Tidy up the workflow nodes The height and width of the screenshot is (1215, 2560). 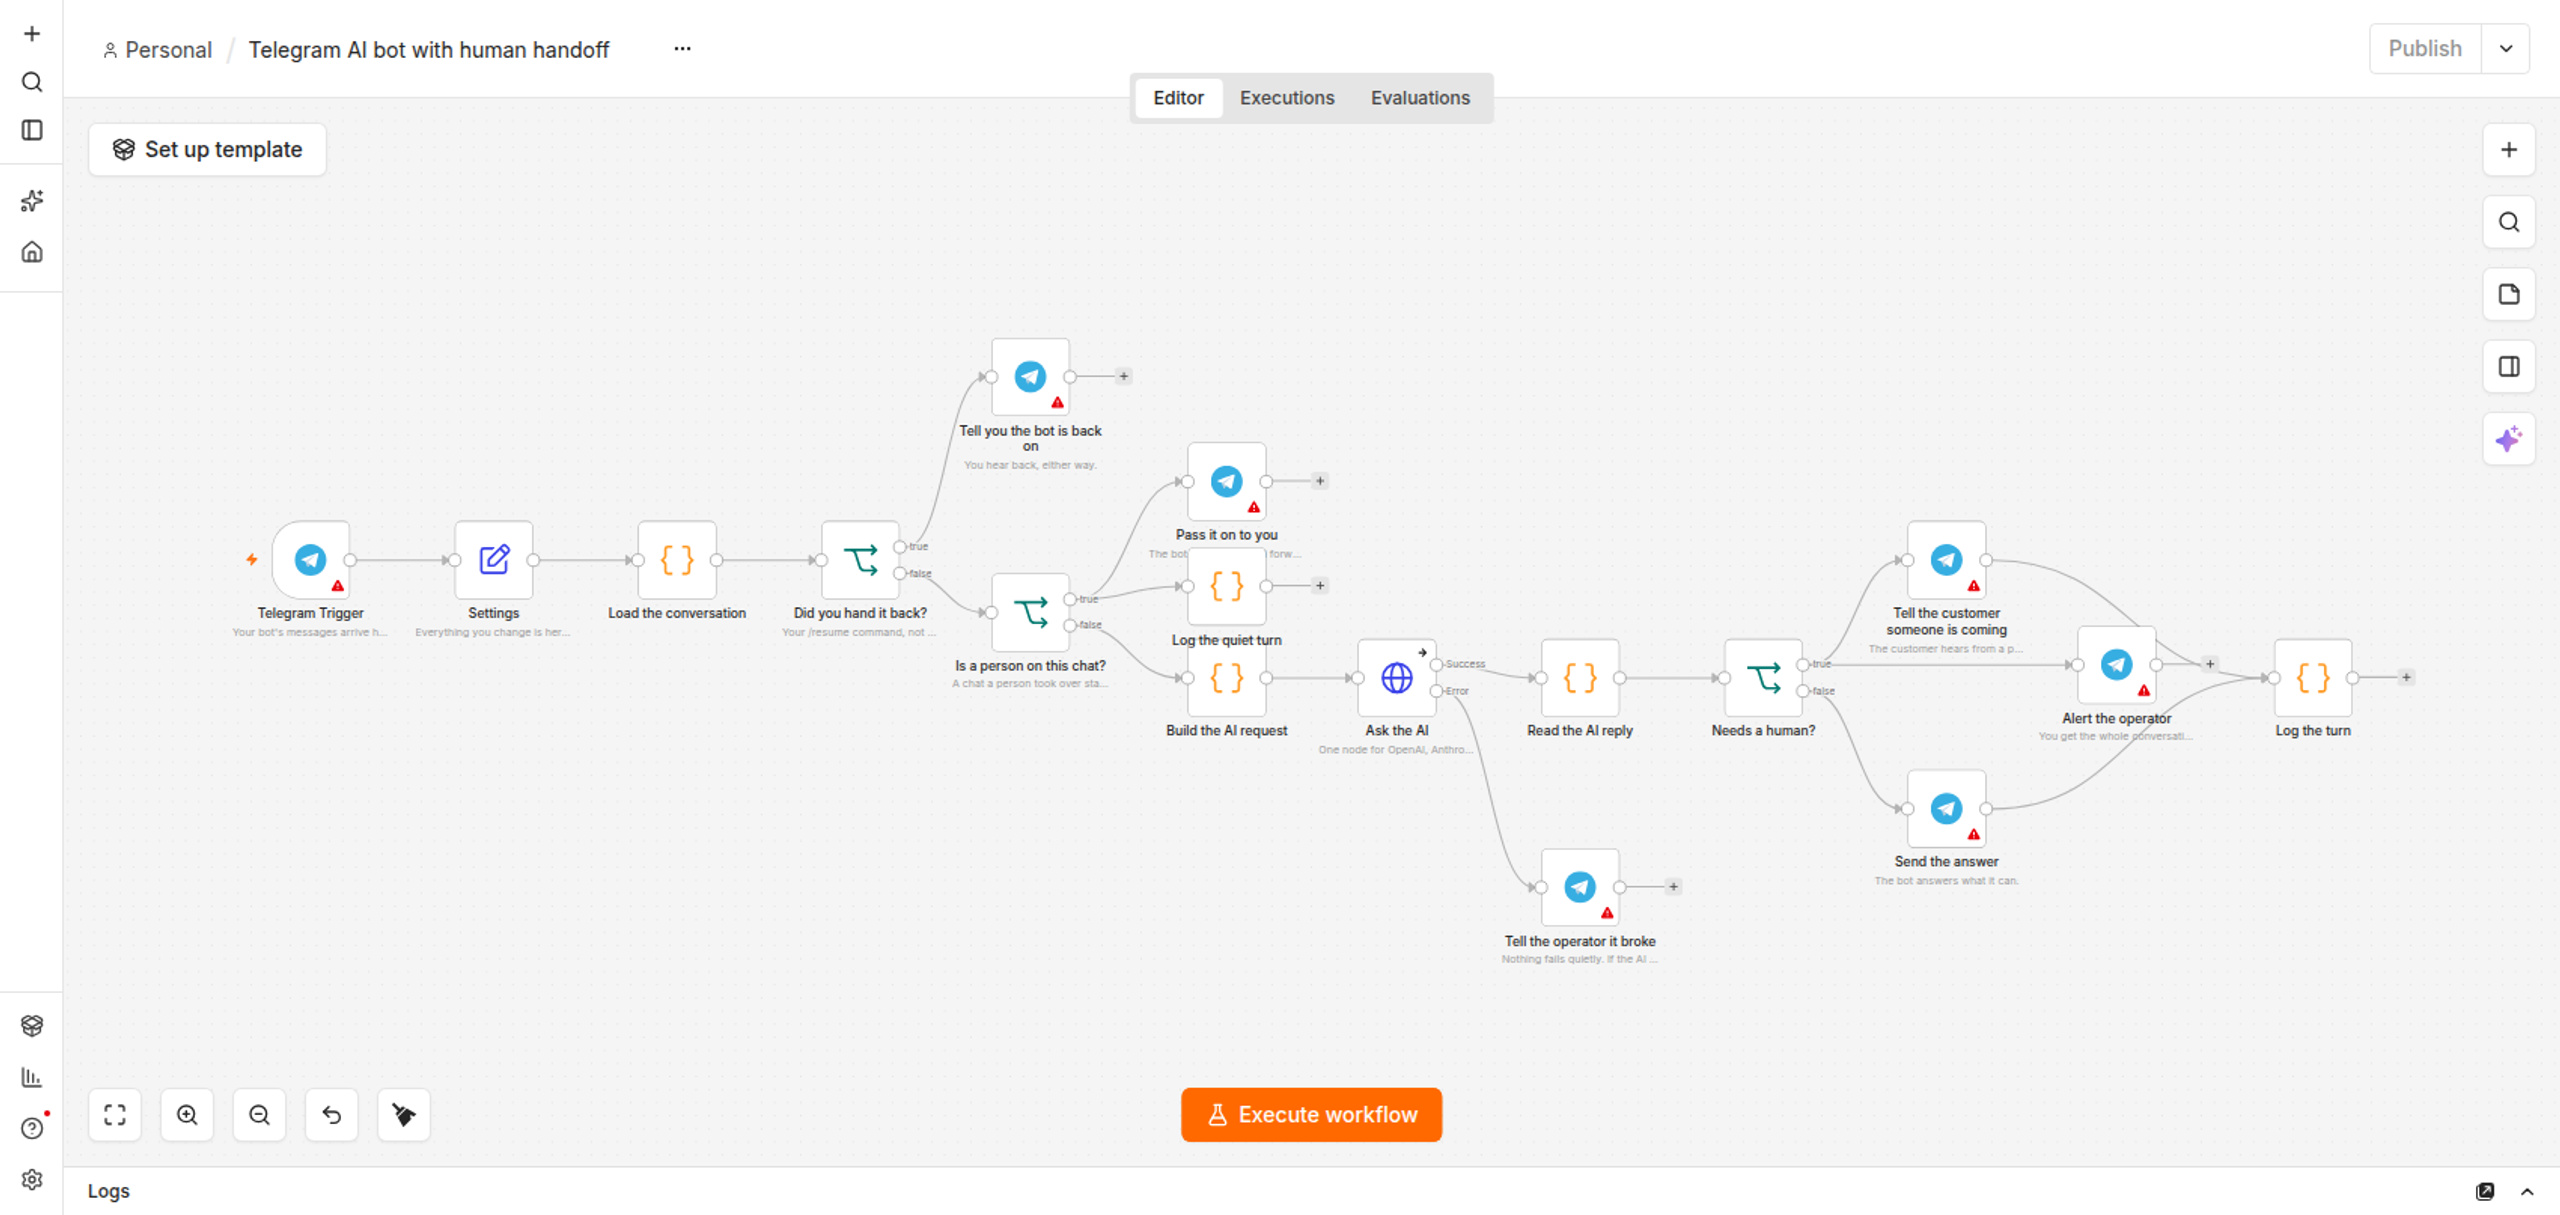404,1114
